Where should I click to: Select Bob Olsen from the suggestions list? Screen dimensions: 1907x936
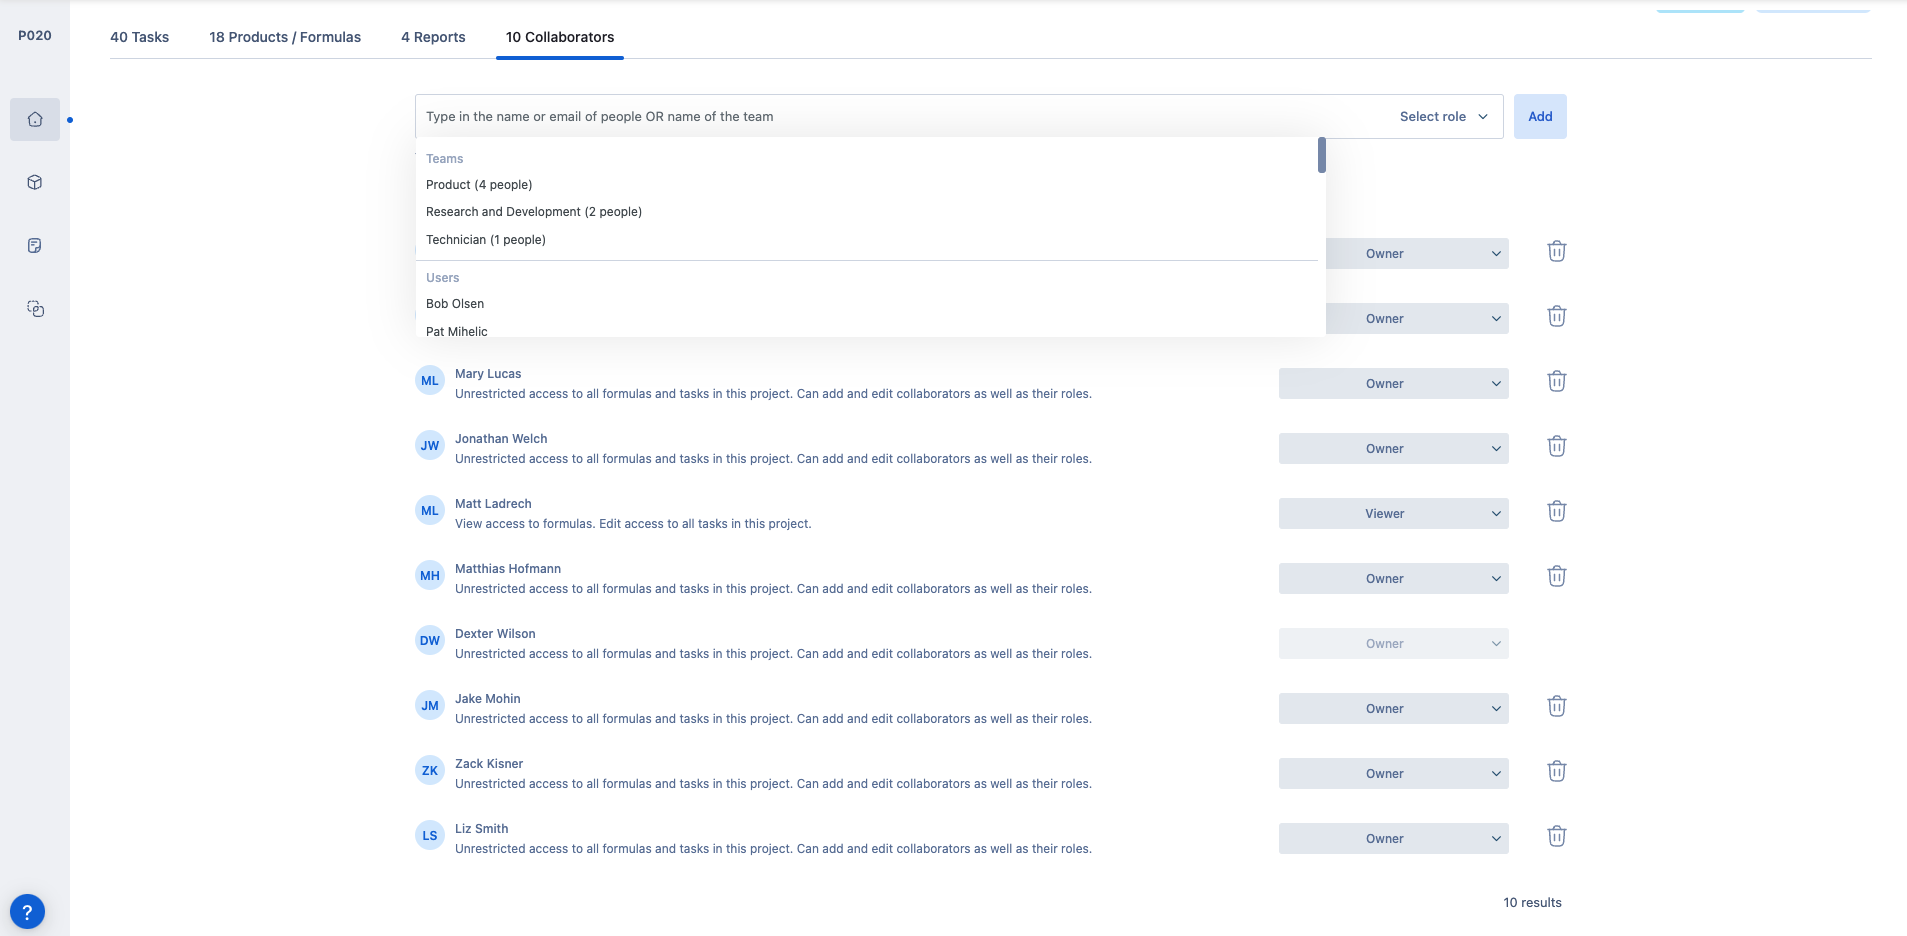coord(455,303)
